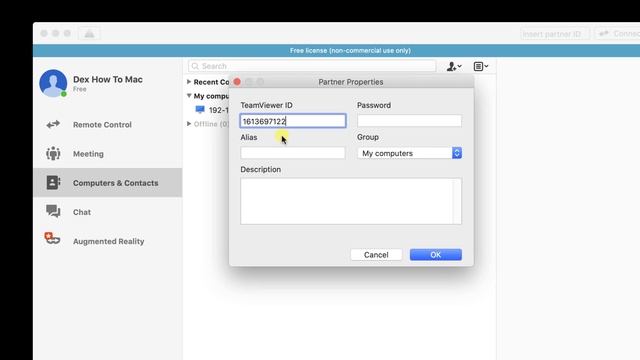Viewport: 640px width, 360px height.
Task: Open the Augmented Reality section
Action: (x=107, y=241)
